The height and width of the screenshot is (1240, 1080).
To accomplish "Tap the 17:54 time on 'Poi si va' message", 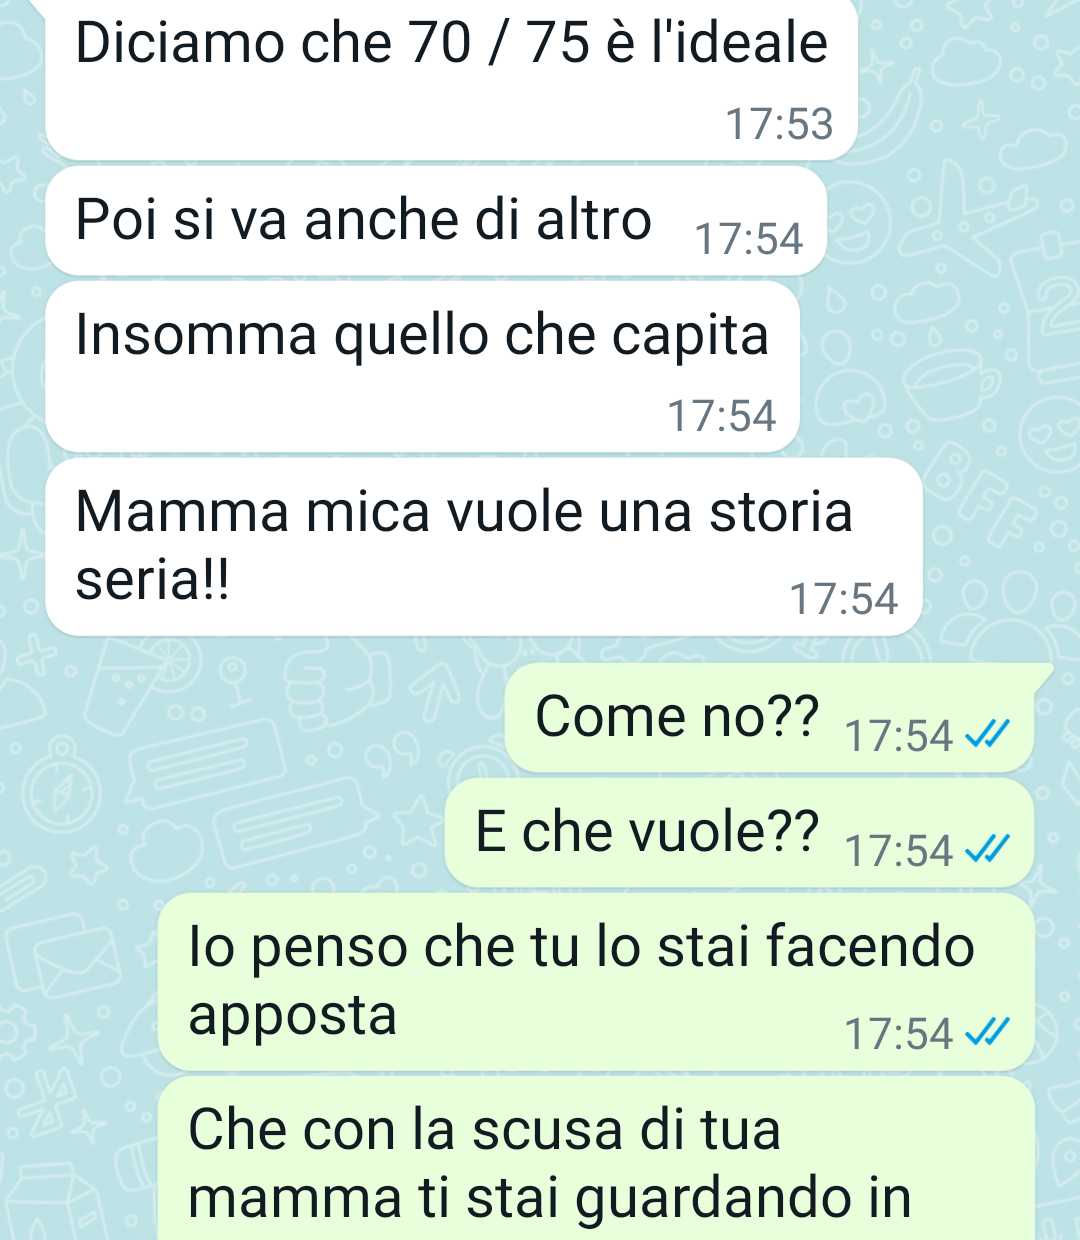I will click(749, 240).
